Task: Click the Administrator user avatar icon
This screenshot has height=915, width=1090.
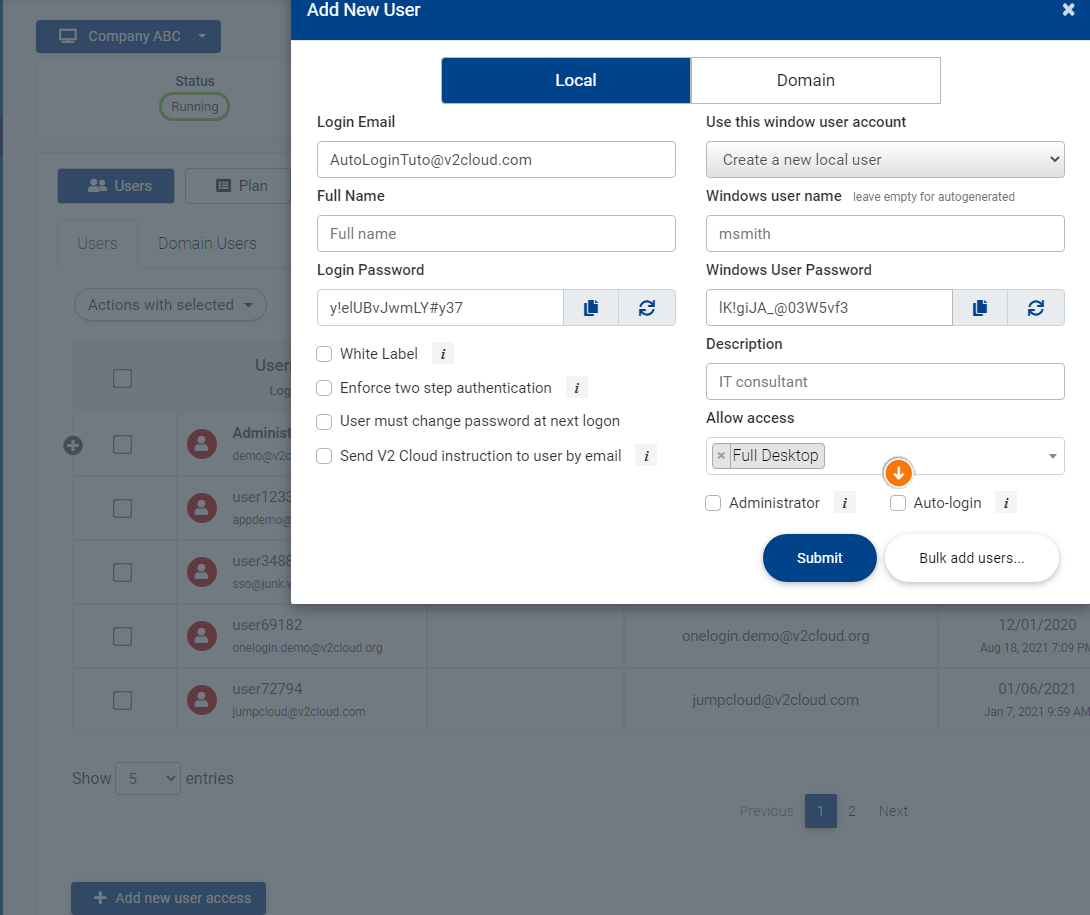Action: (x=202, y=444)
